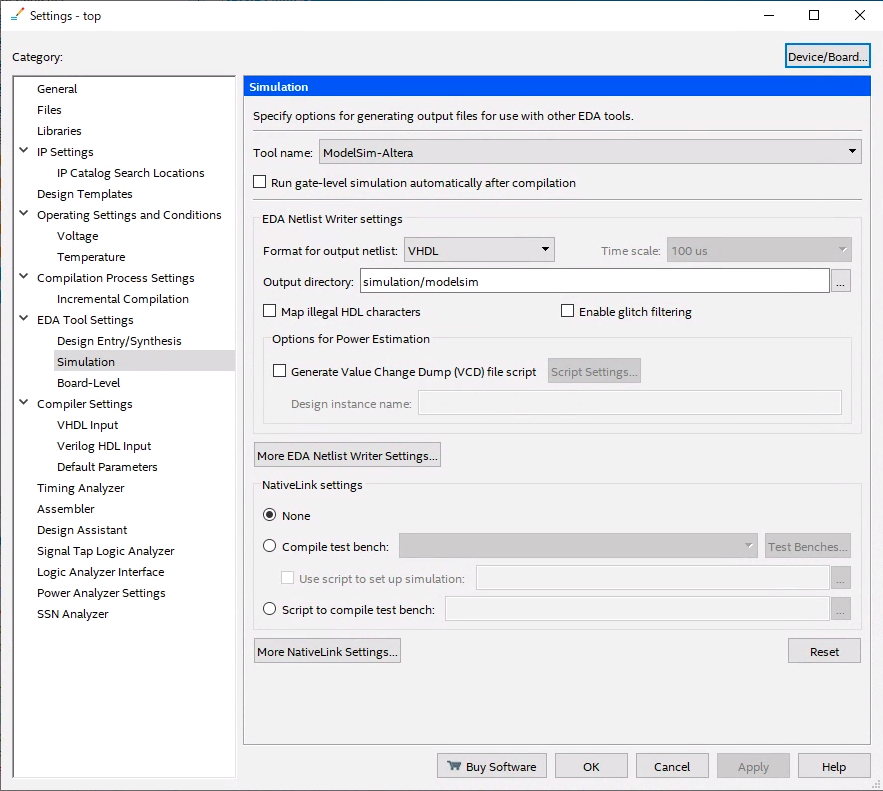Browse for script to compile test bench
This screenshot has height=791, width=883.
[840, 608]
